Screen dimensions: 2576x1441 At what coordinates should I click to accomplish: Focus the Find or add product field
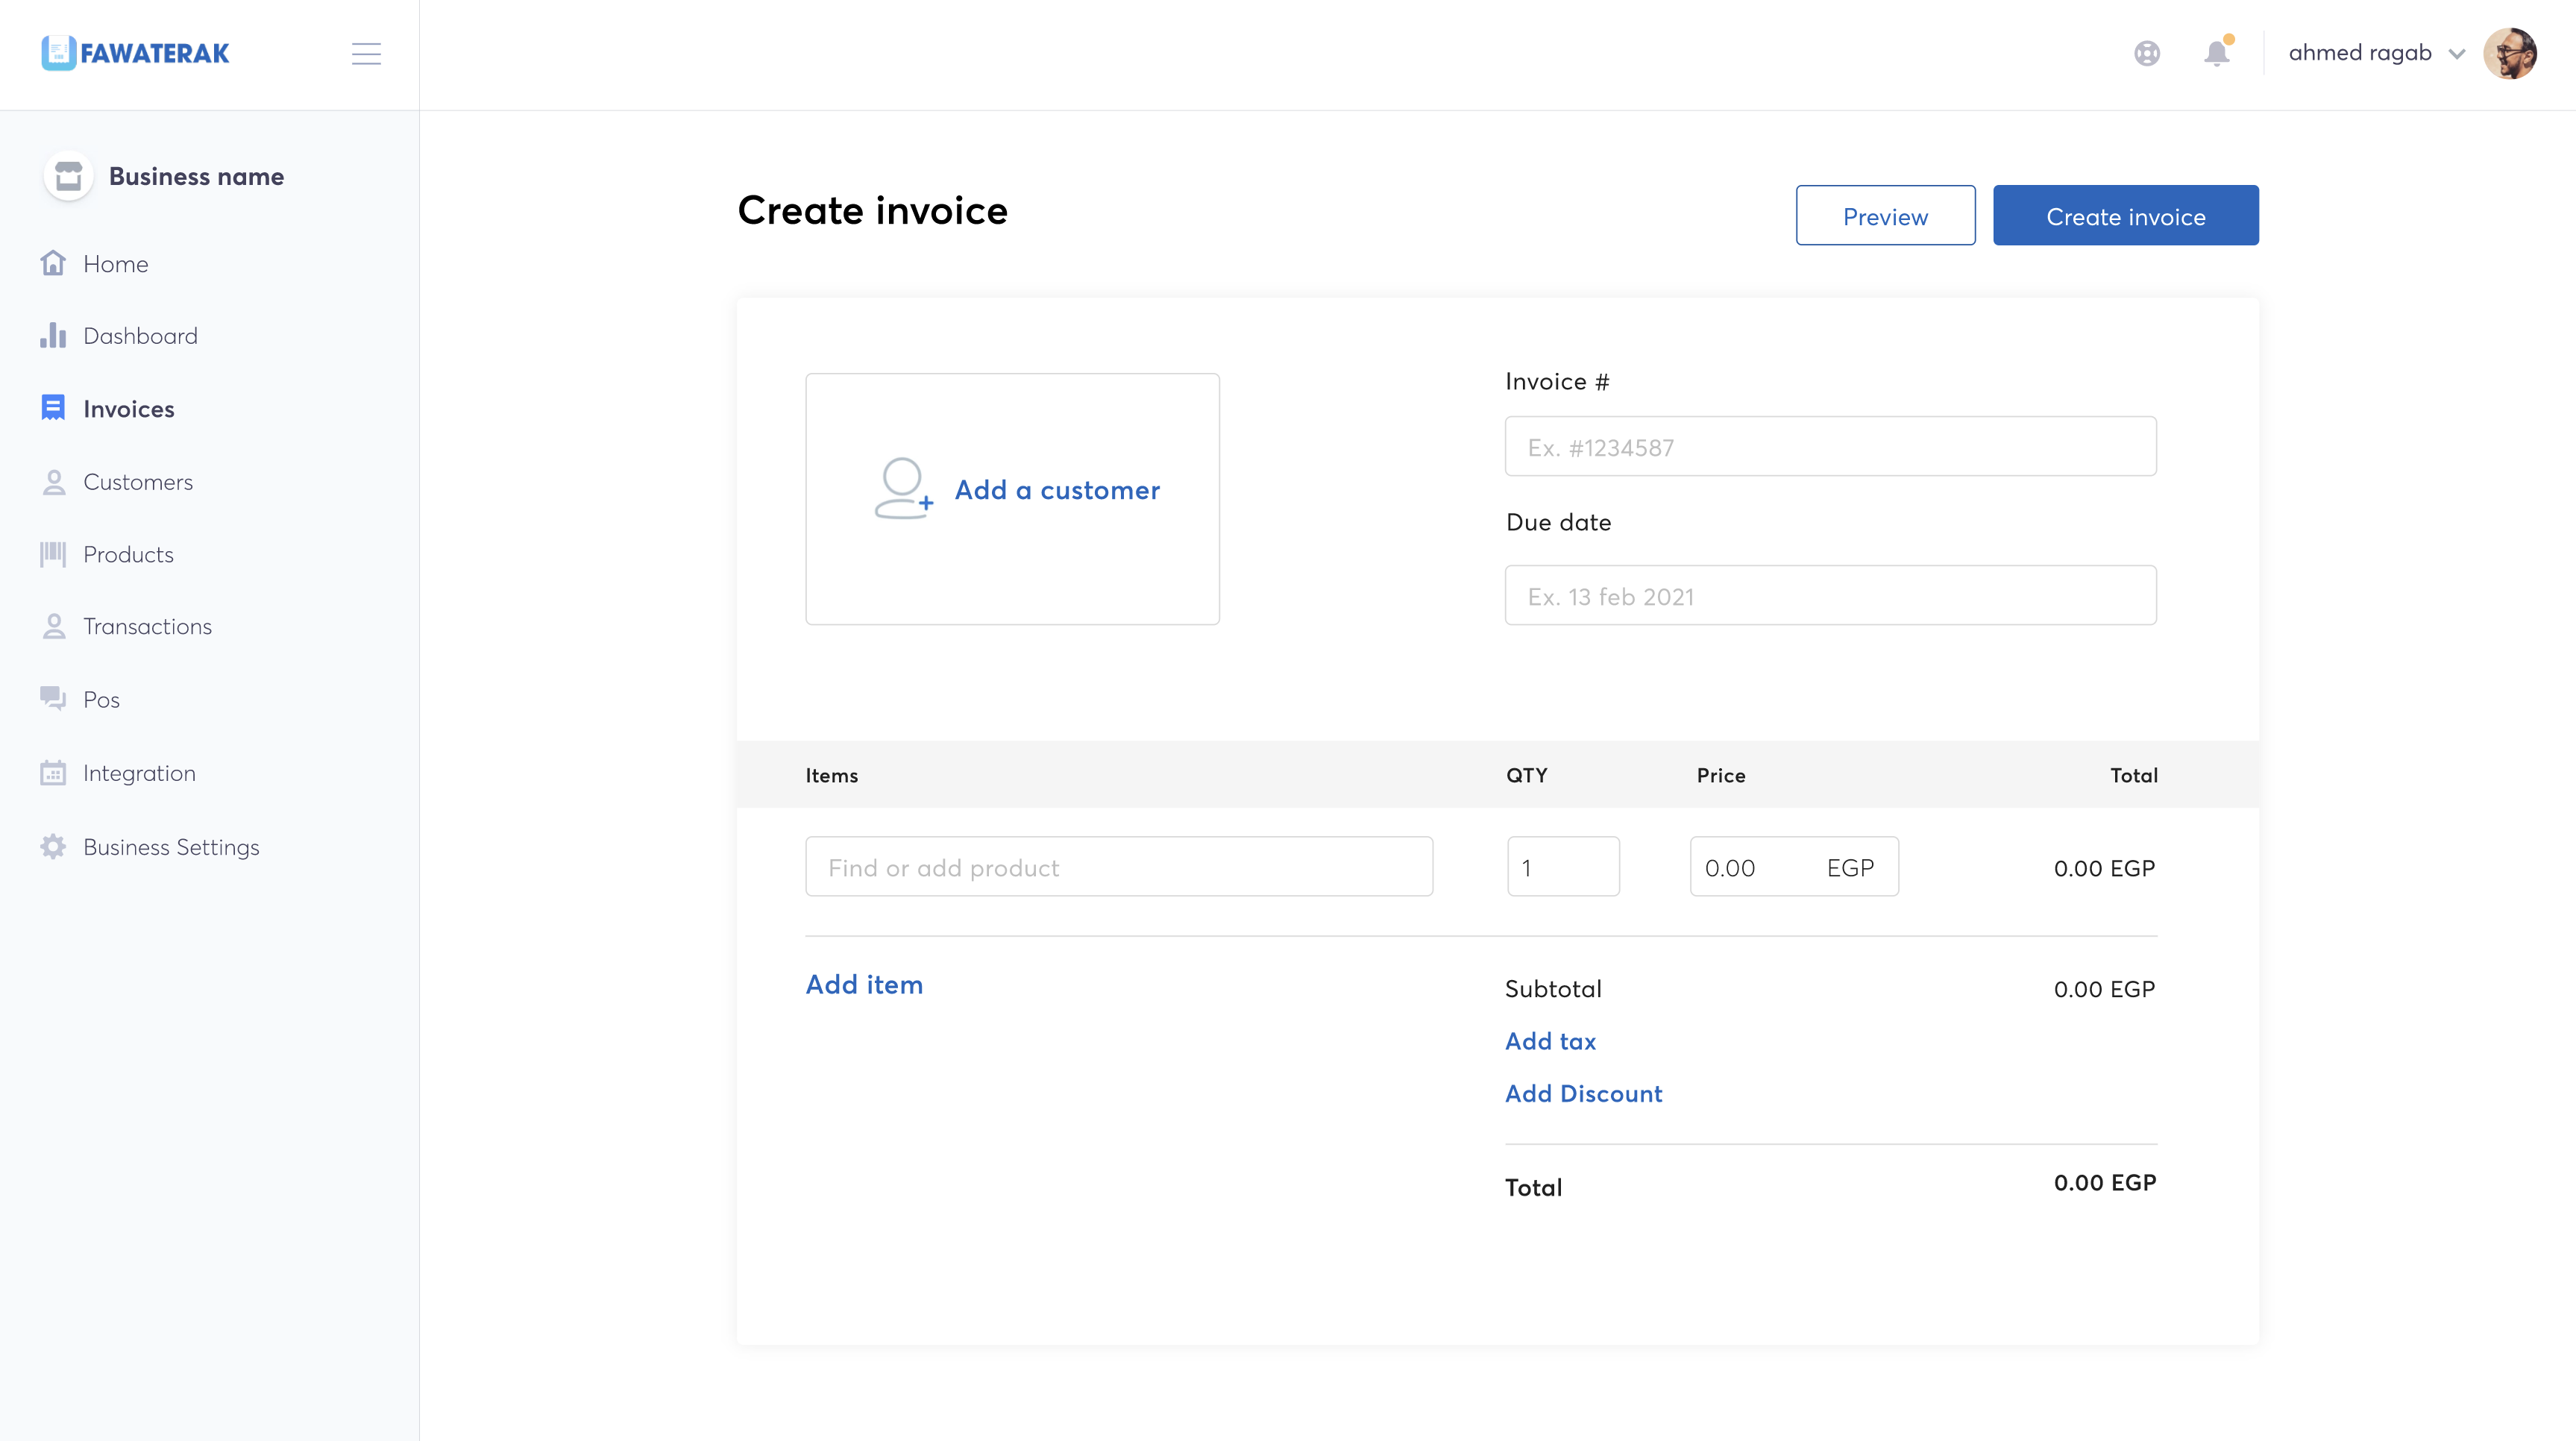click(1118, 866)
